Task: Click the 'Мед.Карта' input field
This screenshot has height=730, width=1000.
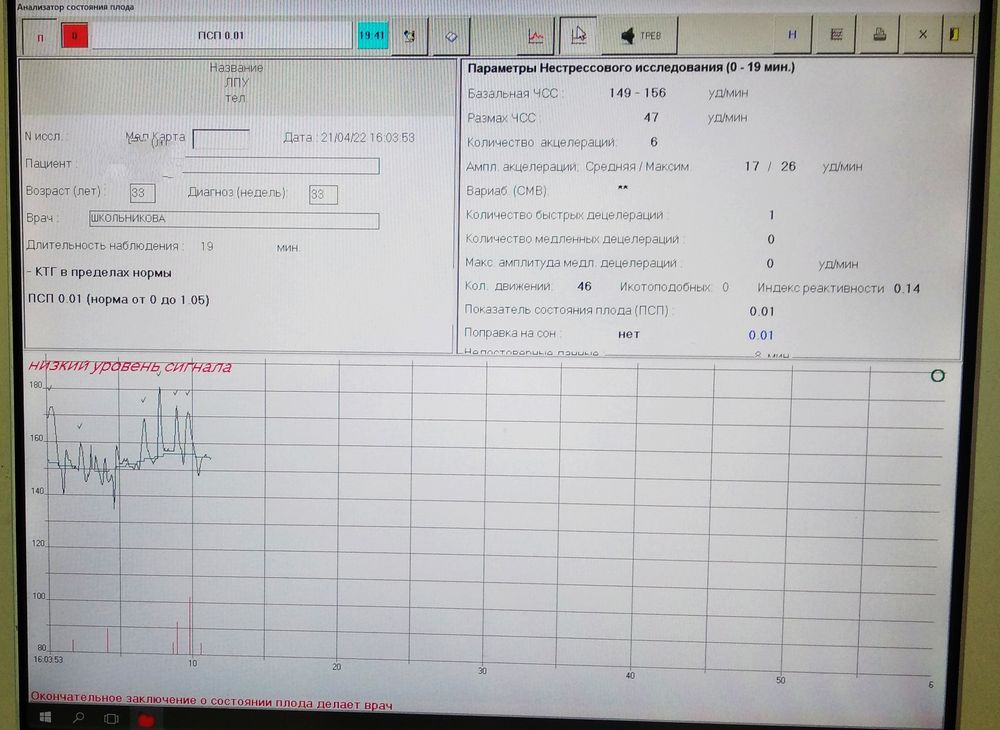Action: pyautogui.click(x=221, y=139)
